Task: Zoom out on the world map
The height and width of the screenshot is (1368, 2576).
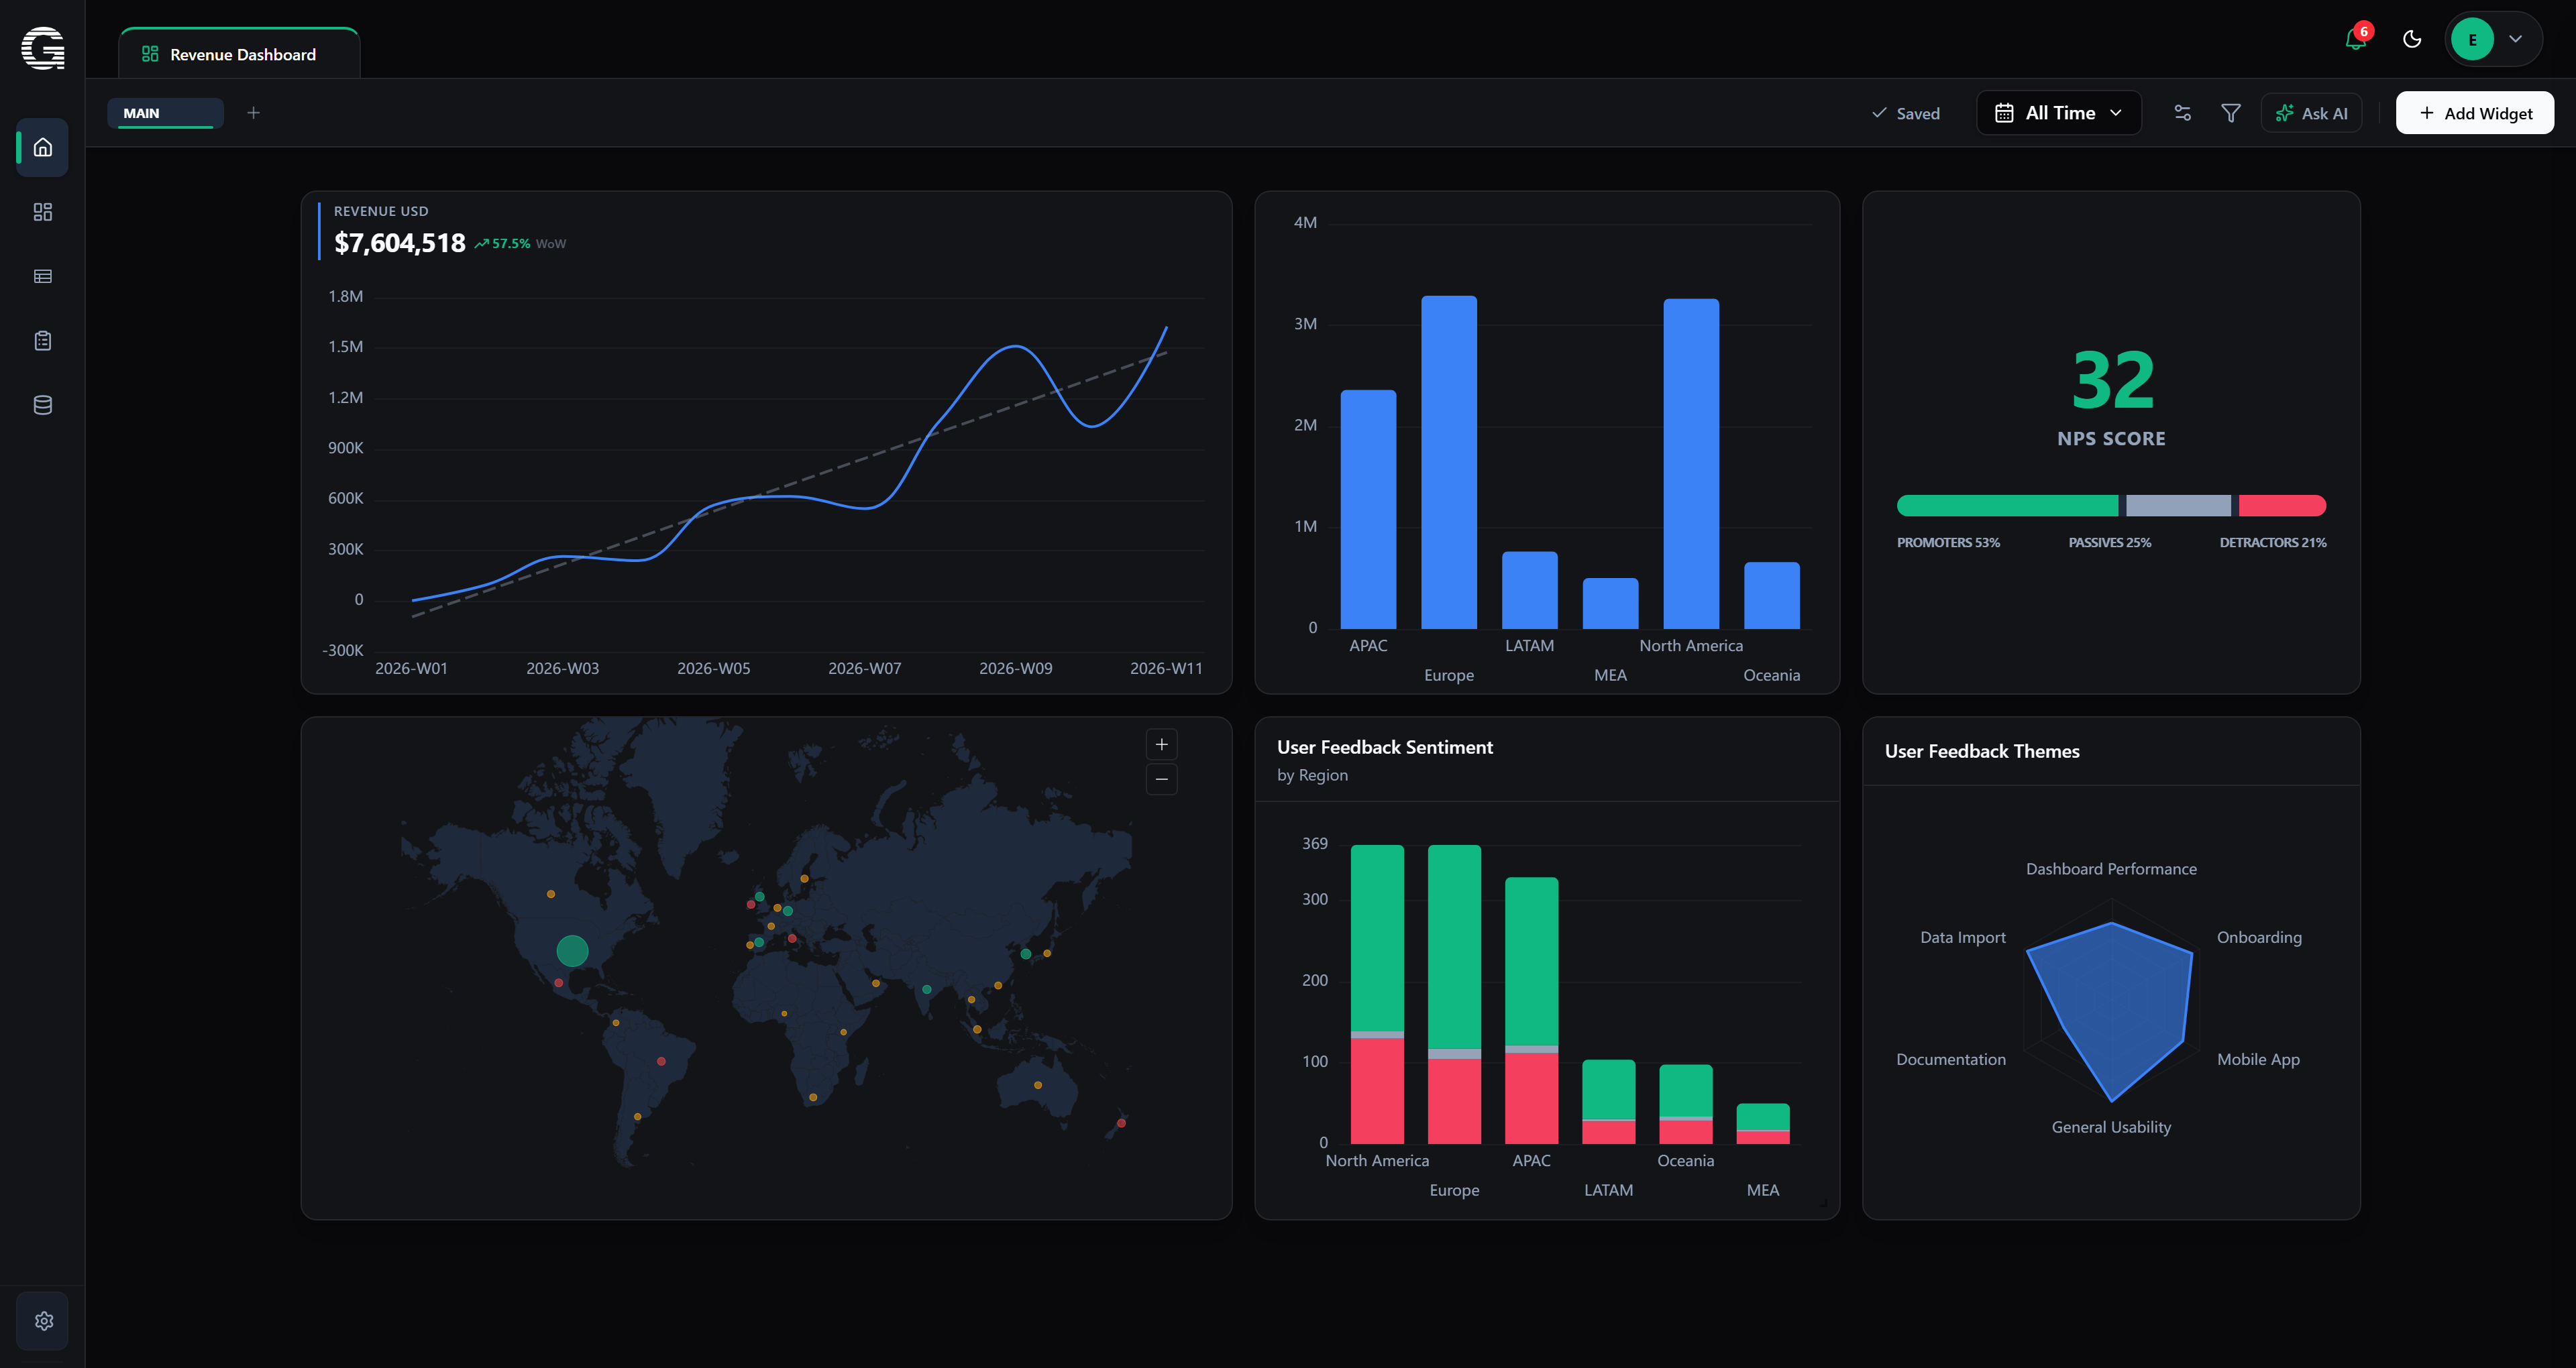Action: [x=1161, y=779]
